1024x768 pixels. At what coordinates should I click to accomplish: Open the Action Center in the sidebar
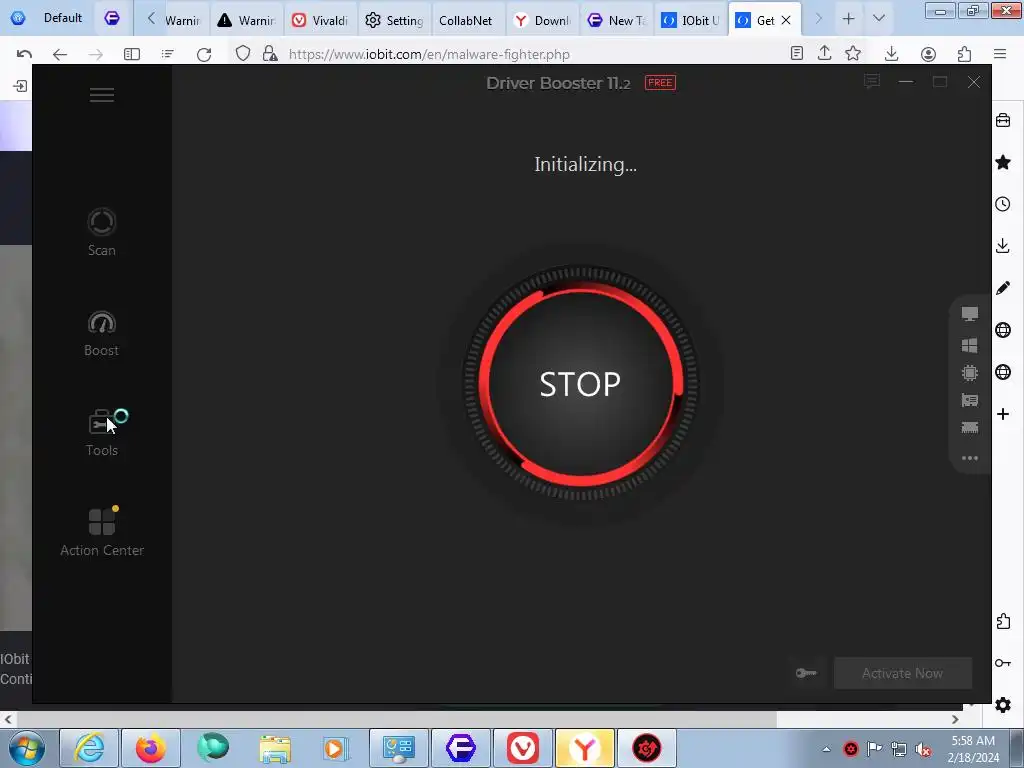[x=102, y=532]
